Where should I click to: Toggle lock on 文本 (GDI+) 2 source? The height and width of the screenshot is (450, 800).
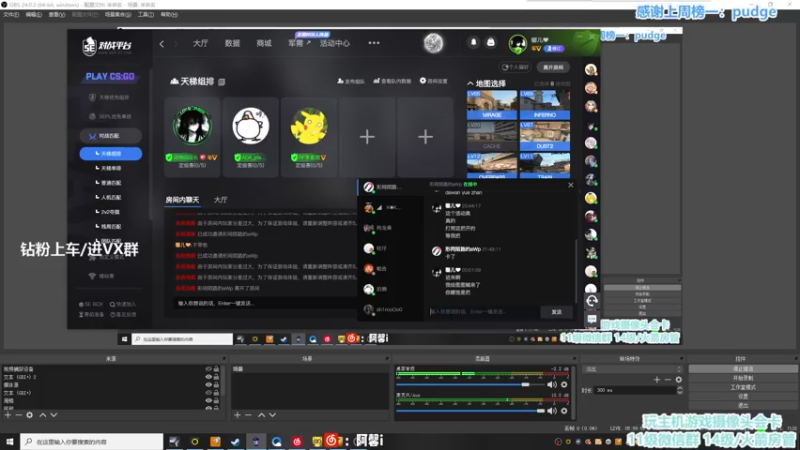216,377
